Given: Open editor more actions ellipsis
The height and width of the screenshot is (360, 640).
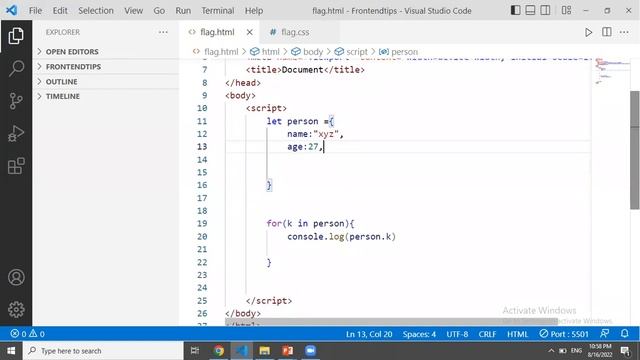Looking at the screenshot, I should 624,32.
